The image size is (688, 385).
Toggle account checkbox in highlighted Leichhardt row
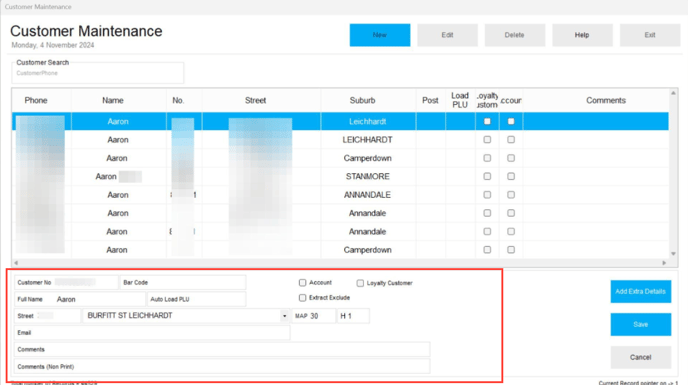click(511, 121)
